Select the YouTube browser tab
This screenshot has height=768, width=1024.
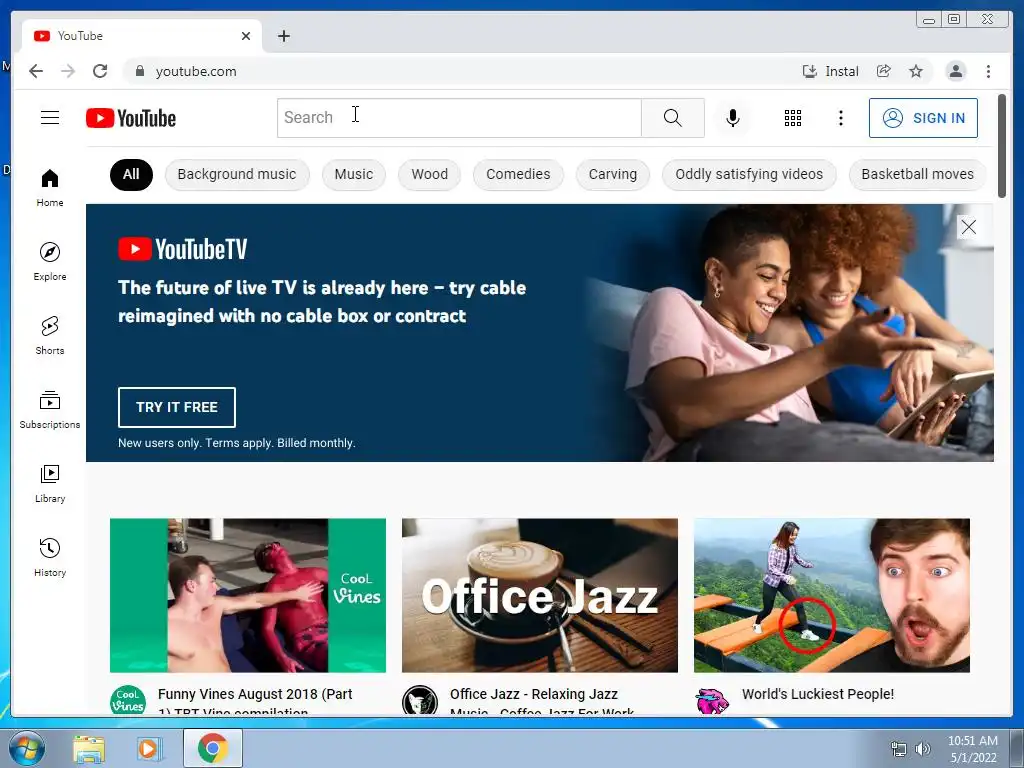click(x=142, y=36)
